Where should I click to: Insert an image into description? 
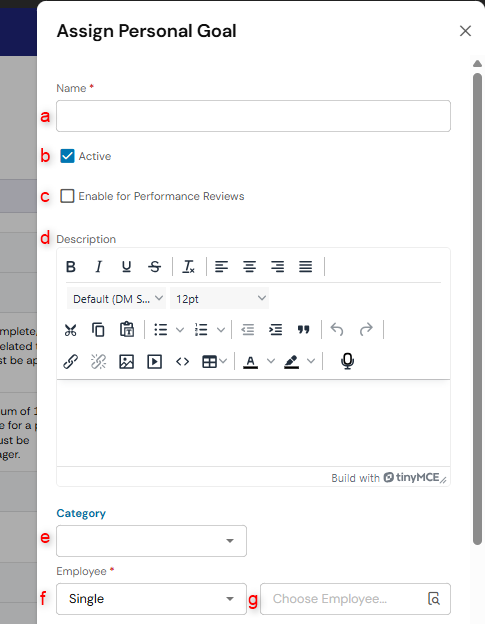tap(127, 361)
